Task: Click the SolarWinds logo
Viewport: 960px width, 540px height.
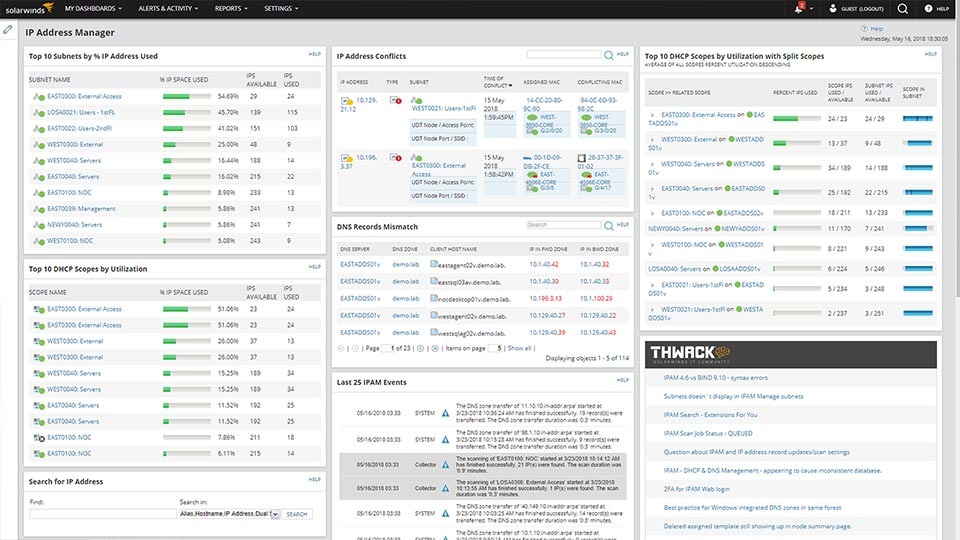Action: pyautogui.click(x=29, y=9)
